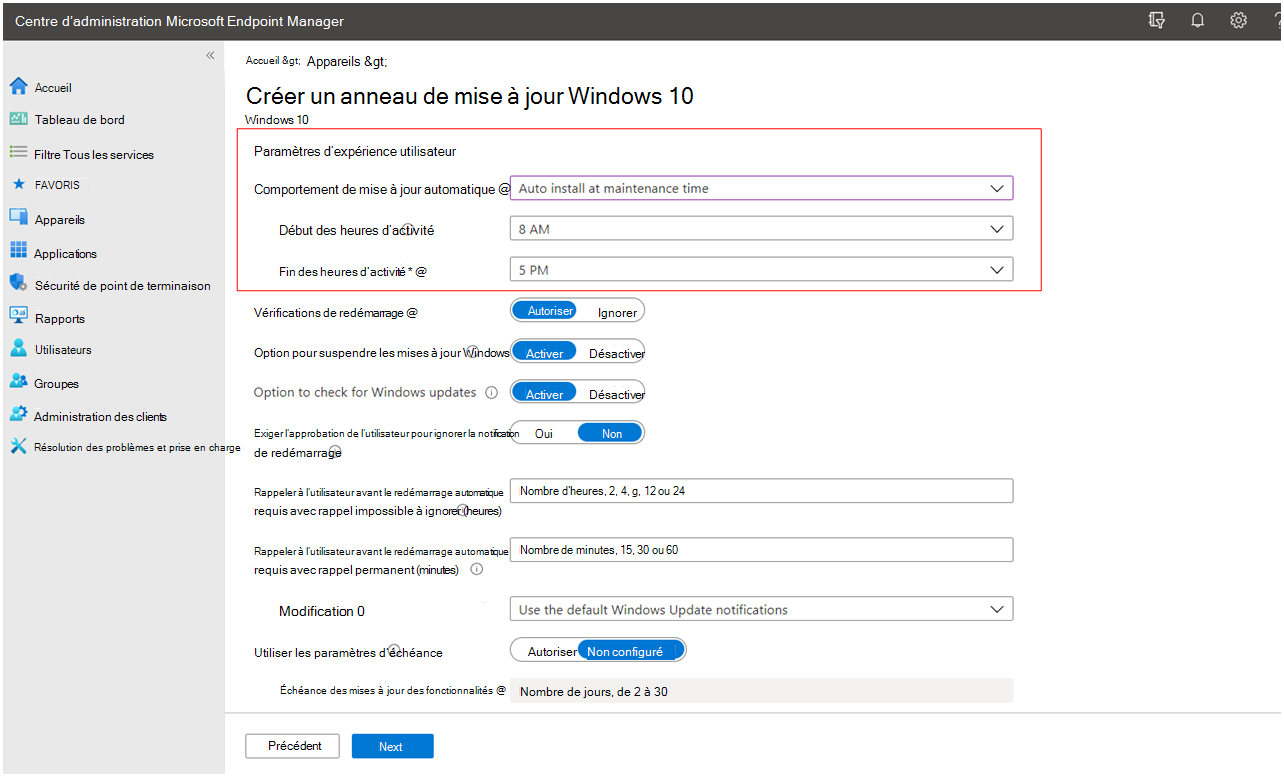The image size is (1284, 776).
Task: Open notifications bell in top bar
Action: pos(1197,20)
